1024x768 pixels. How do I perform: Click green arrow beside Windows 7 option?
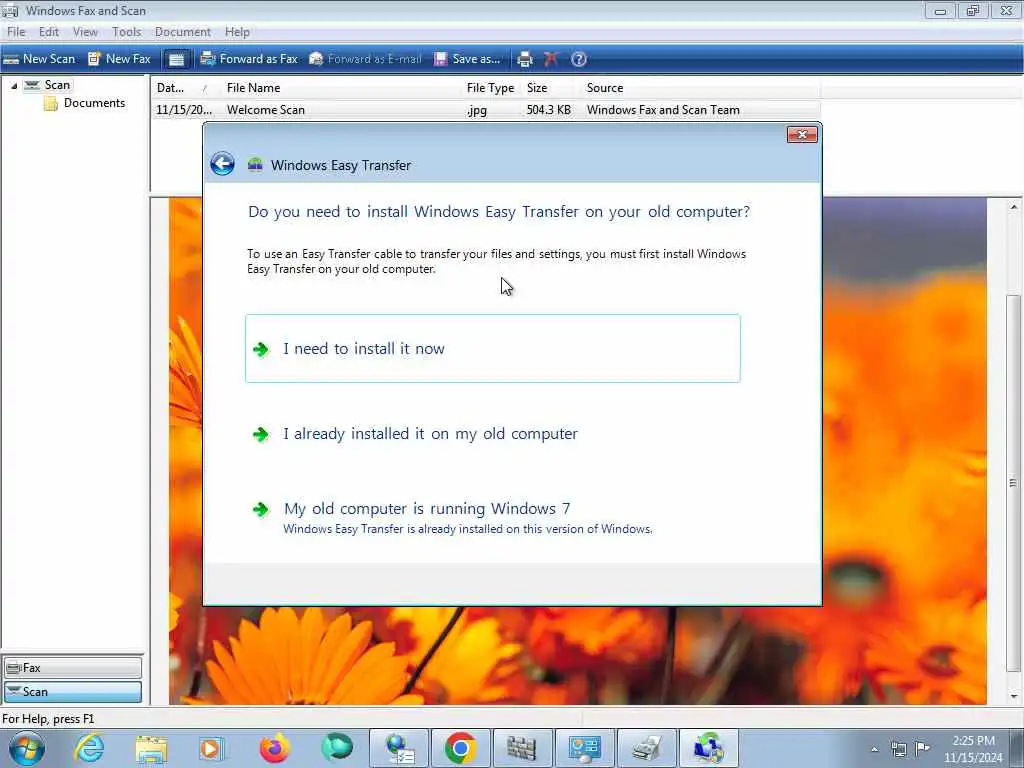pyautogui.click(x=261, y=509)
